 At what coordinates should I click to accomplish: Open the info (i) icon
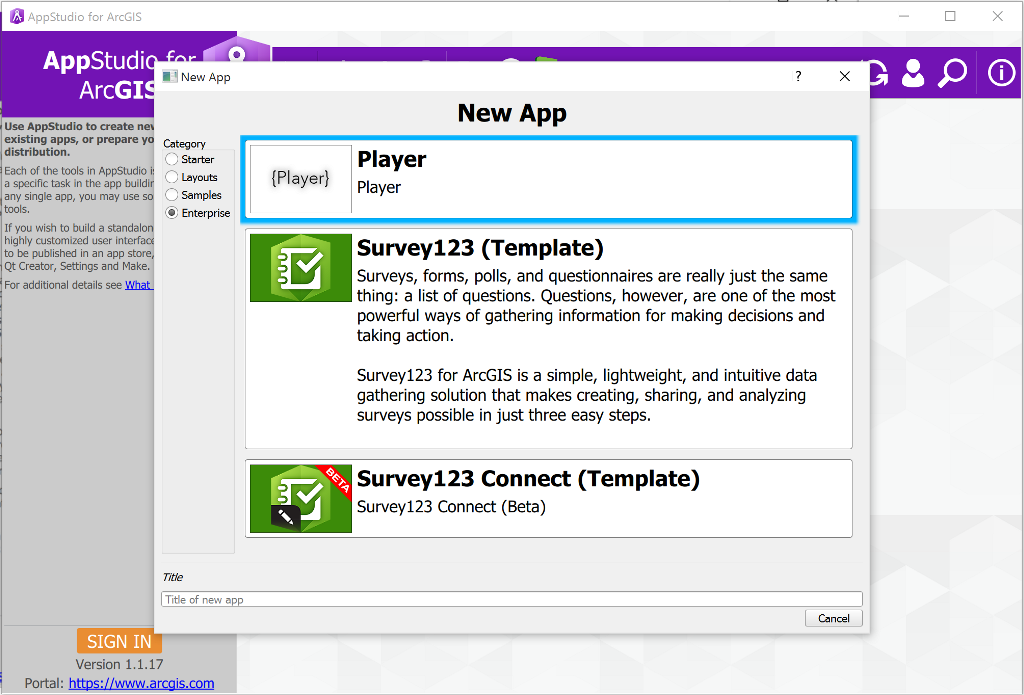[1001, 73]
